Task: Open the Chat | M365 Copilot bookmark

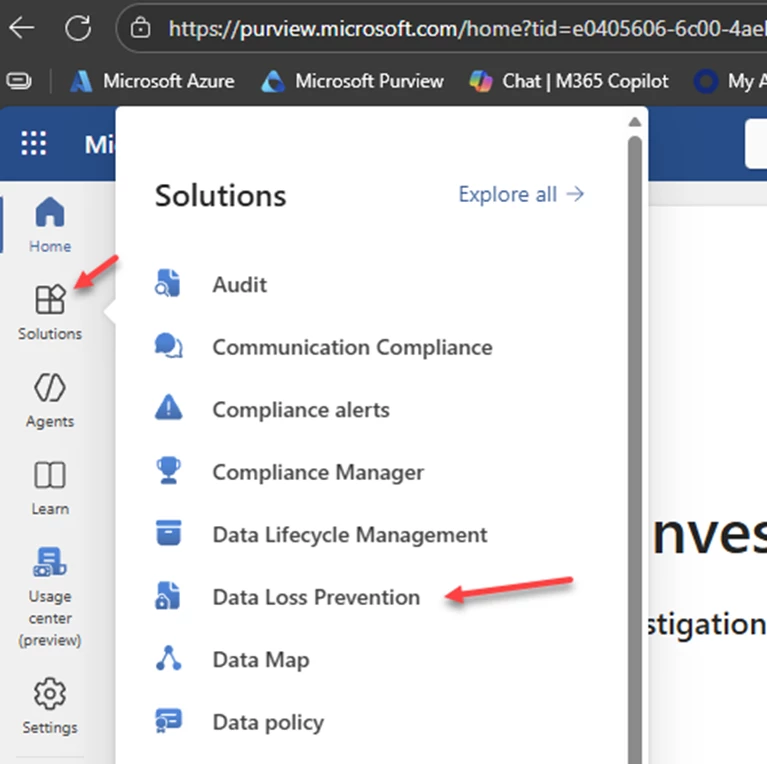Action: tap(569, 81)
